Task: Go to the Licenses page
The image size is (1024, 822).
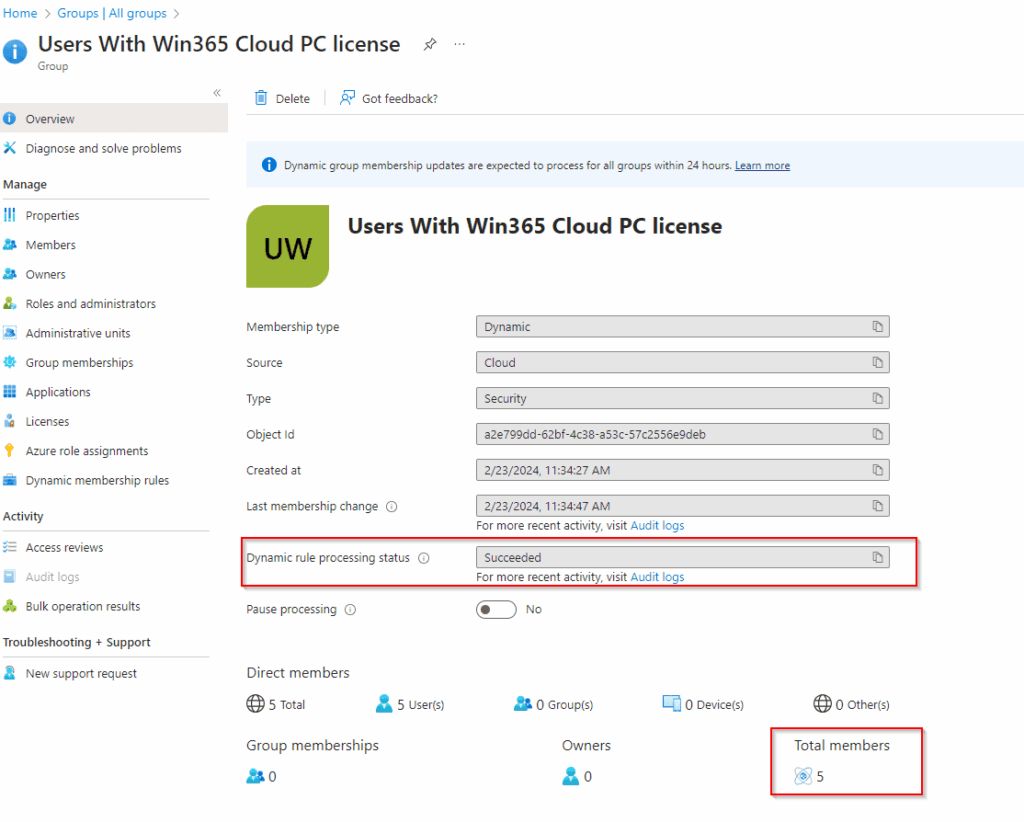Action: (x=47, y=422)
